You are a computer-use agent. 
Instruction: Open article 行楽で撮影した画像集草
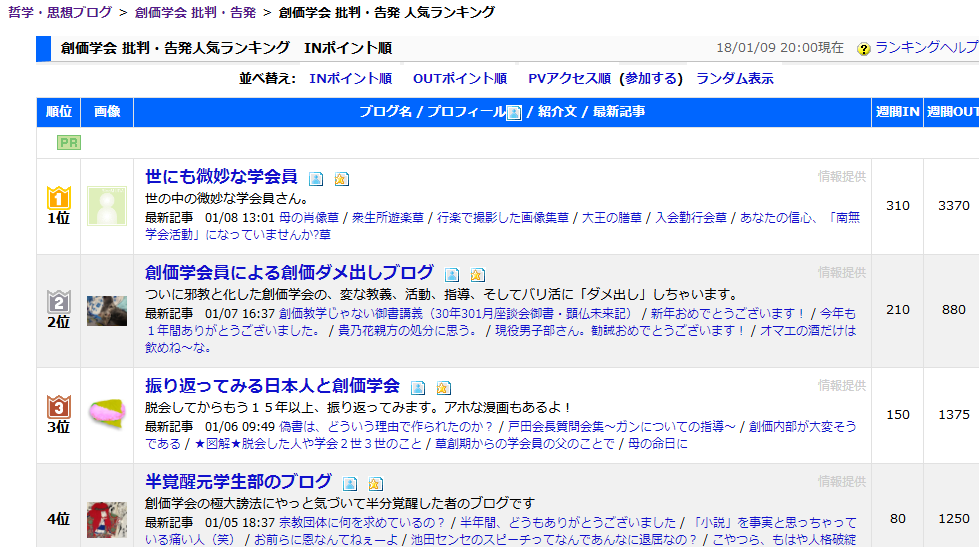503,218
